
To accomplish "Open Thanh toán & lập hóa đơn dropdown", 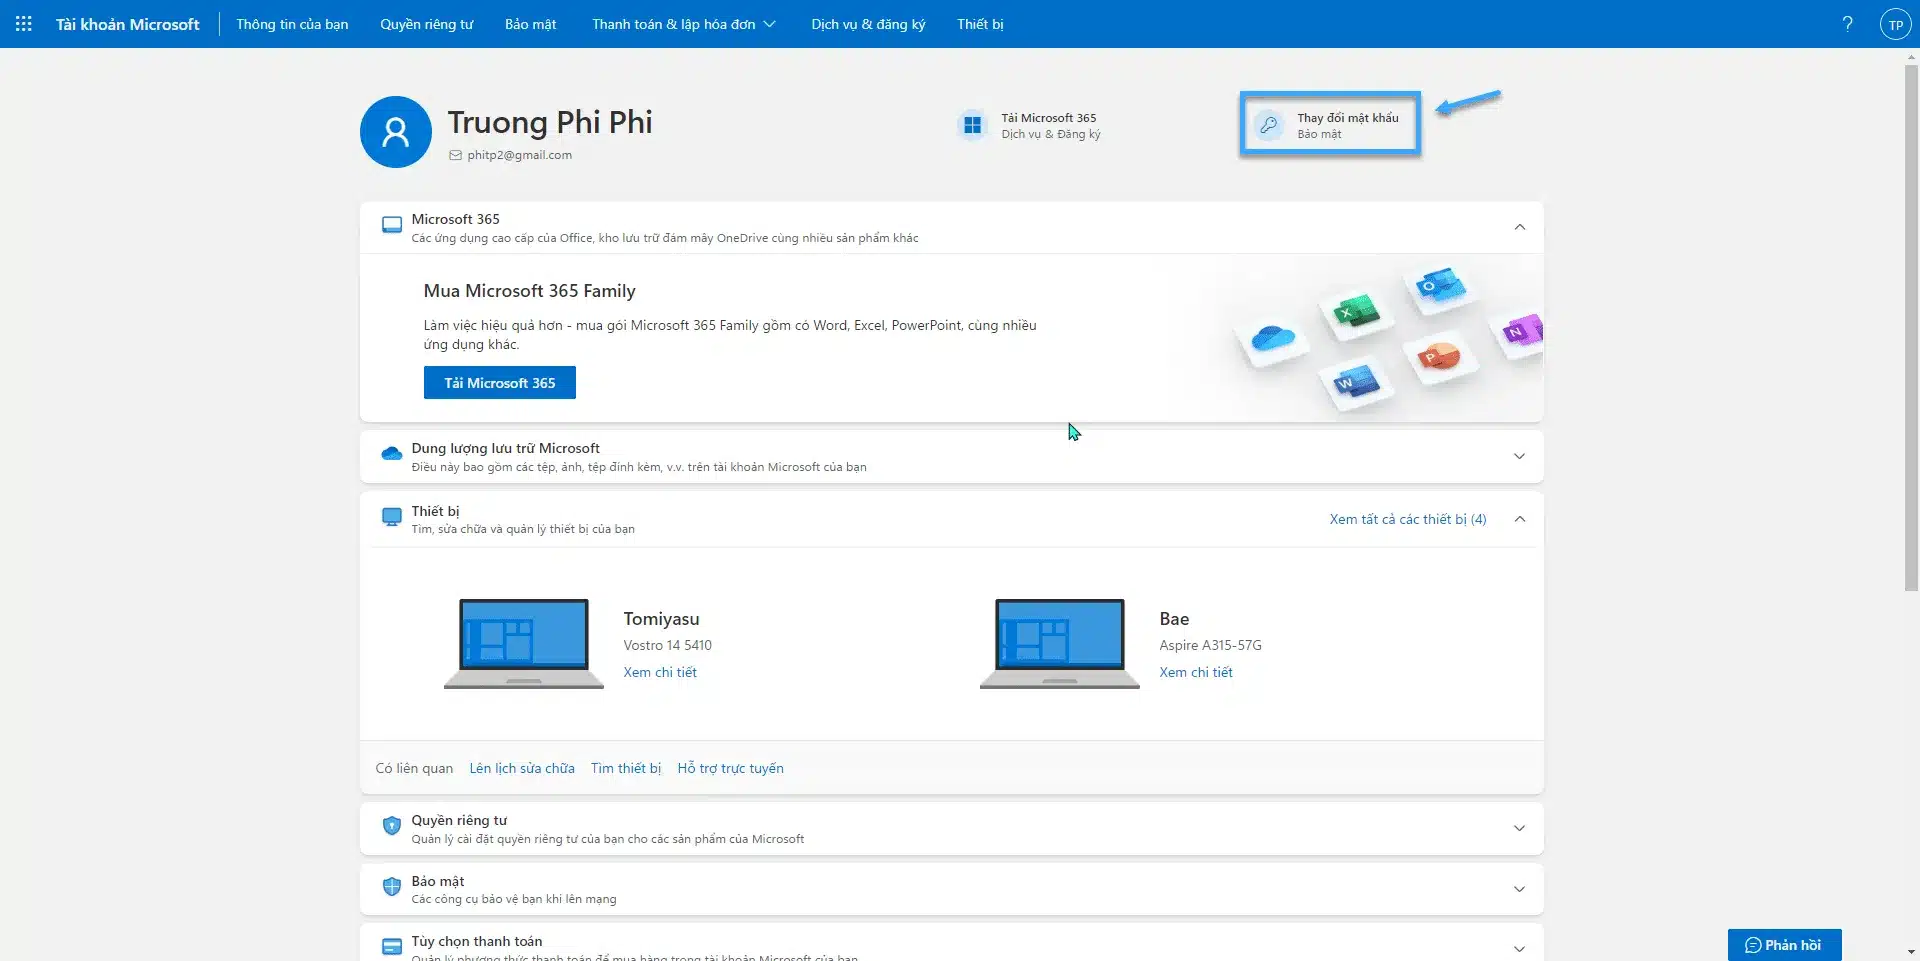I will (683, 24).
